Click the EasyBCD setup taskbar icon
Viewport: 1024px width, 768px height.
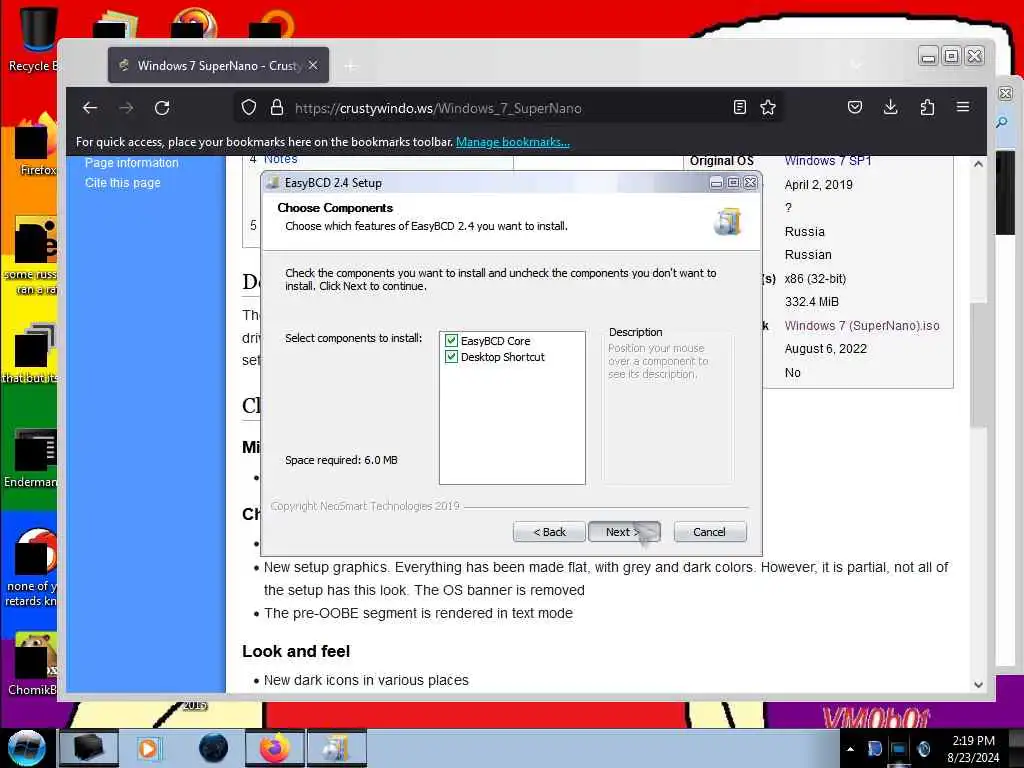click(x=336, y=748)
